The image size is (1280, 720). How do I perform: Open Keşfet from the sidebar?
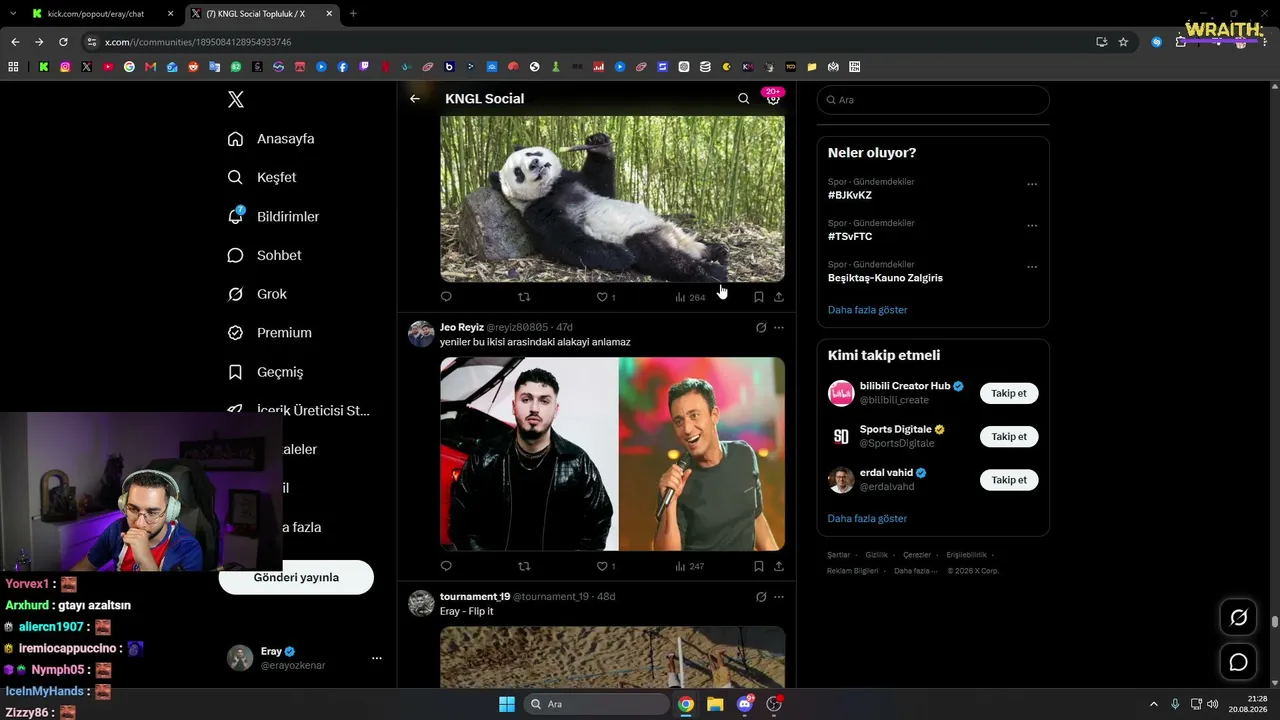(x=262, y=177)
